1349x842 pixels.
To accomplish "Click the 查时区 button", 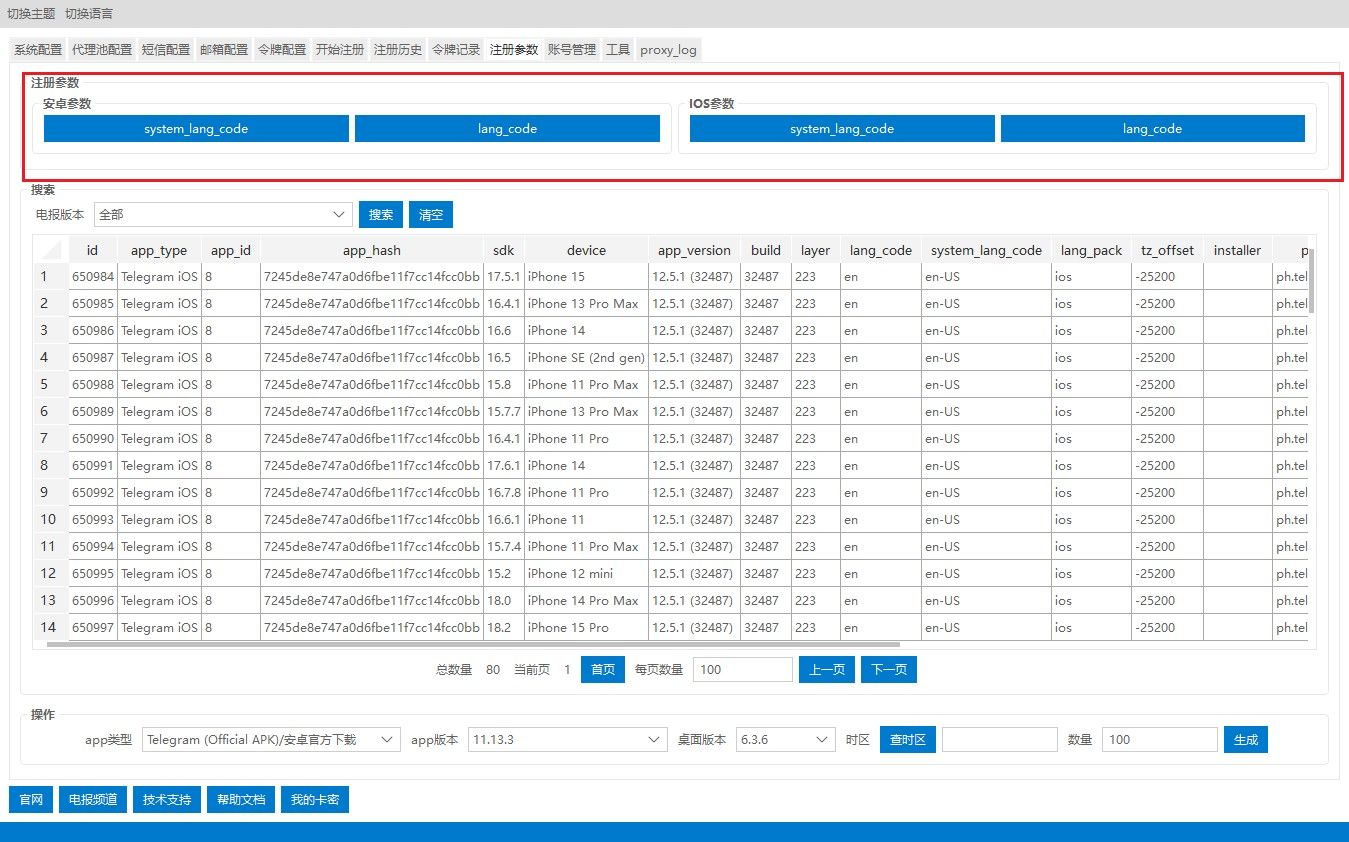I will [907, 740].
